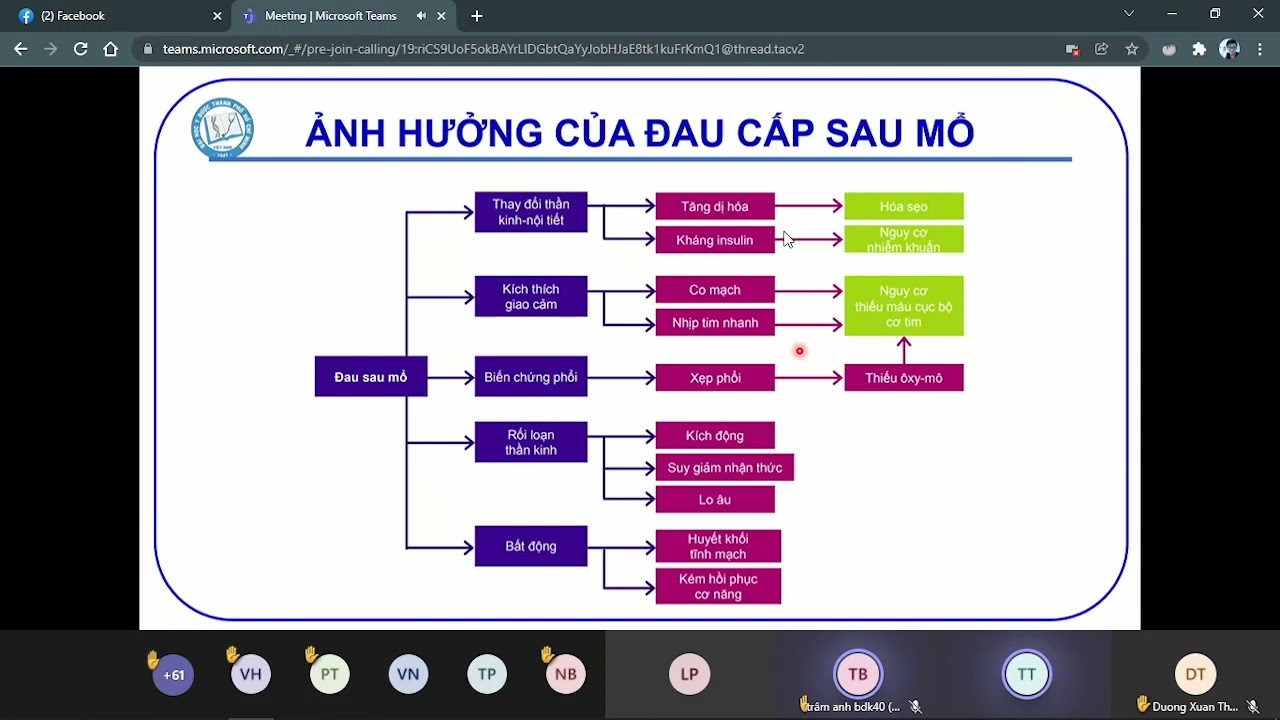Select participant avatar VN
Viewport: 1280px width, 720px height.
[408, 675]
